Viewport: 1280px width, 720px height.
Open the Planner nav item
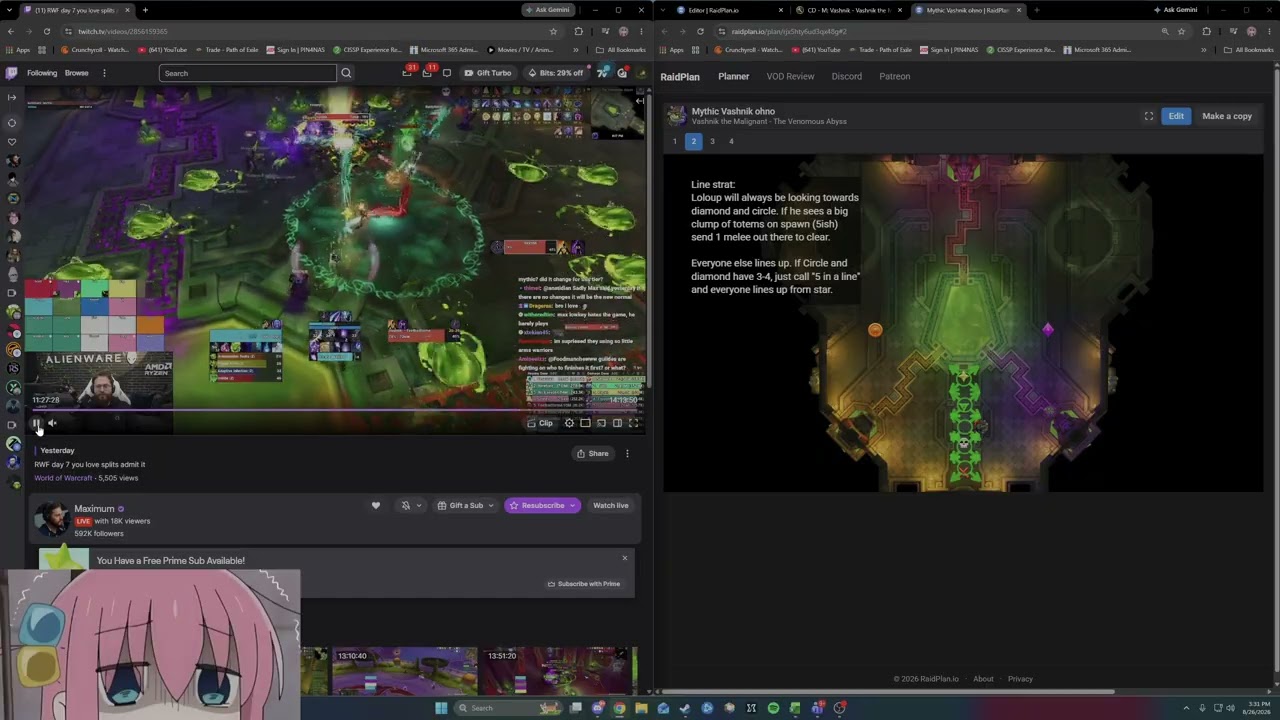tap(733, 76)
